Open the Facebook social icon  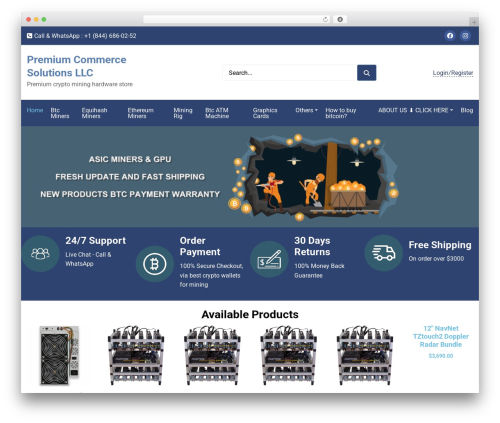(450, 36)
